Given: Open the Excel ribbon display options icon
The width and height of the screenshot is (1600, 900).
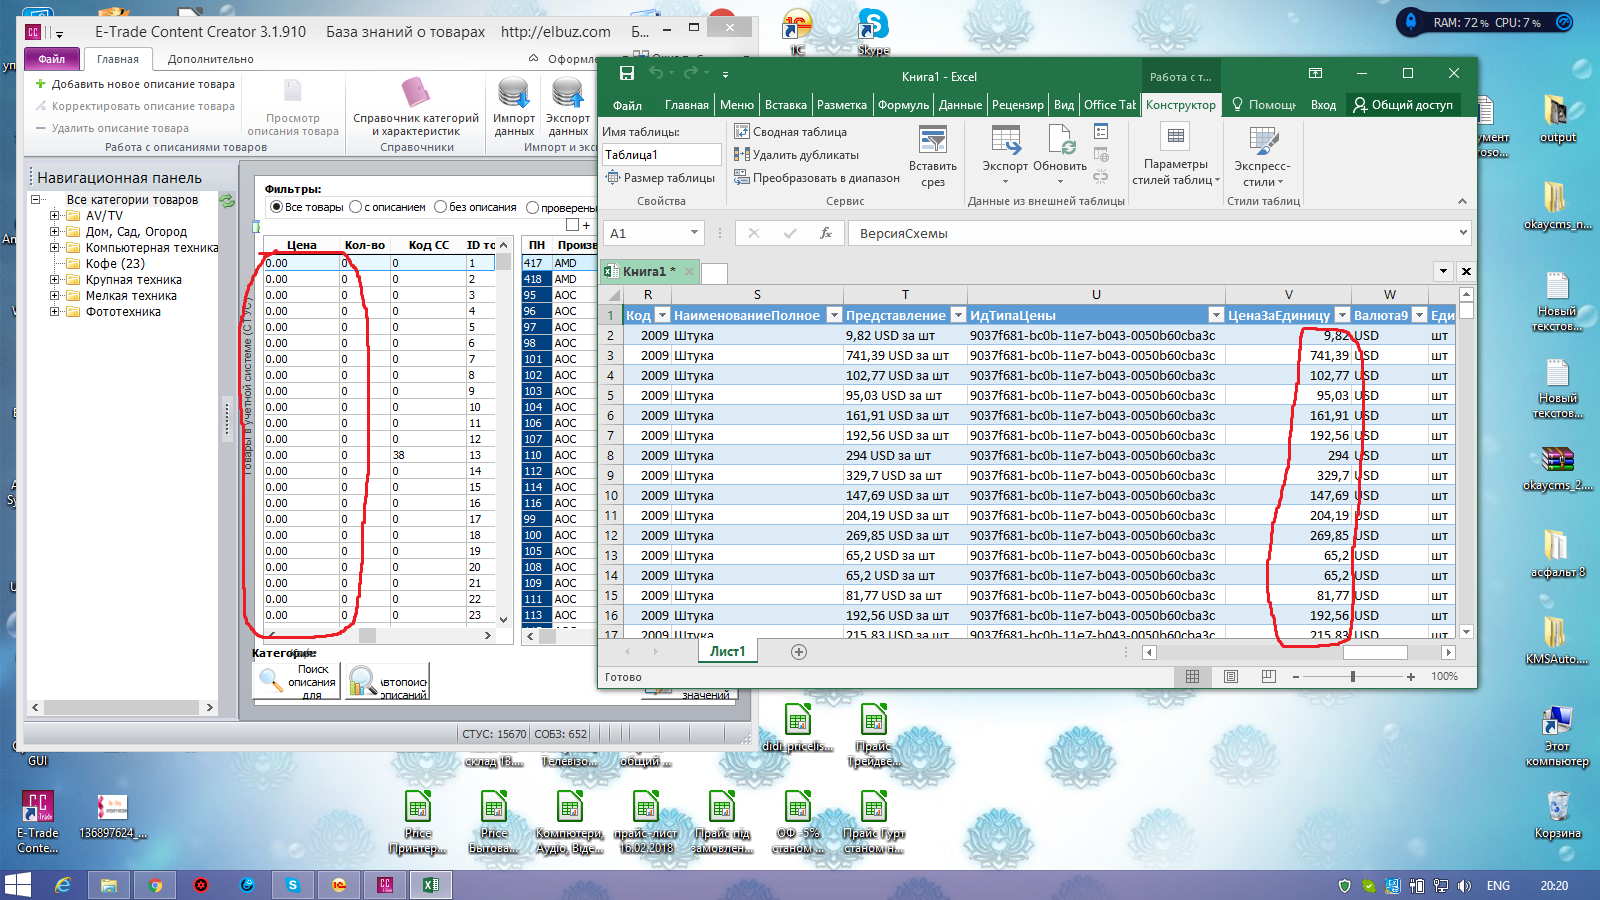Looking at the screenshot, I should pyautogui.click(x=1315, y=73).
